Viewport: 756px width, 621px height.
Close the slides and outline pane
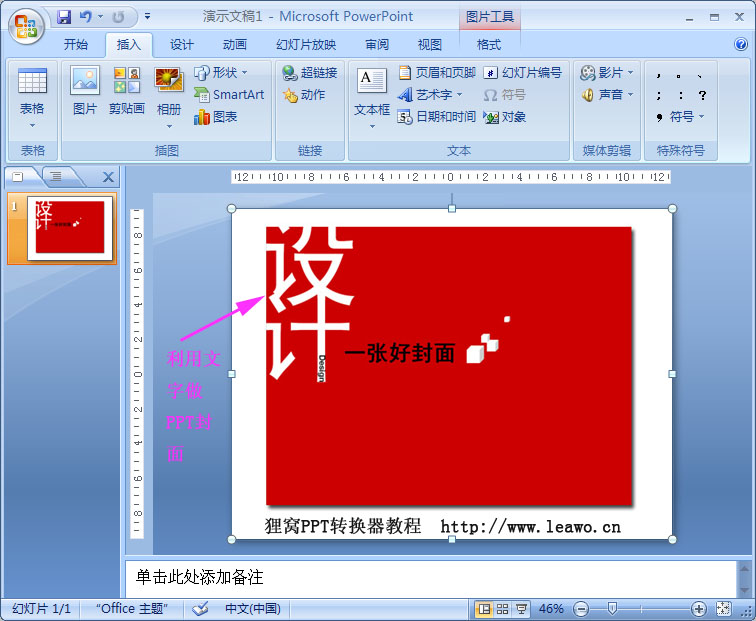[108, 177]
